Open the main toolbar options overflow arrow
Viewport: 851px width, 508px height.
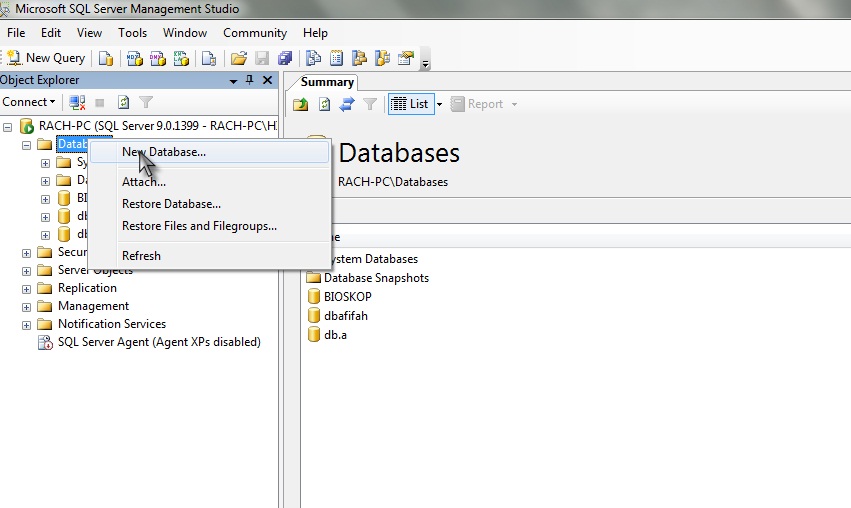[x=426, y=64]
